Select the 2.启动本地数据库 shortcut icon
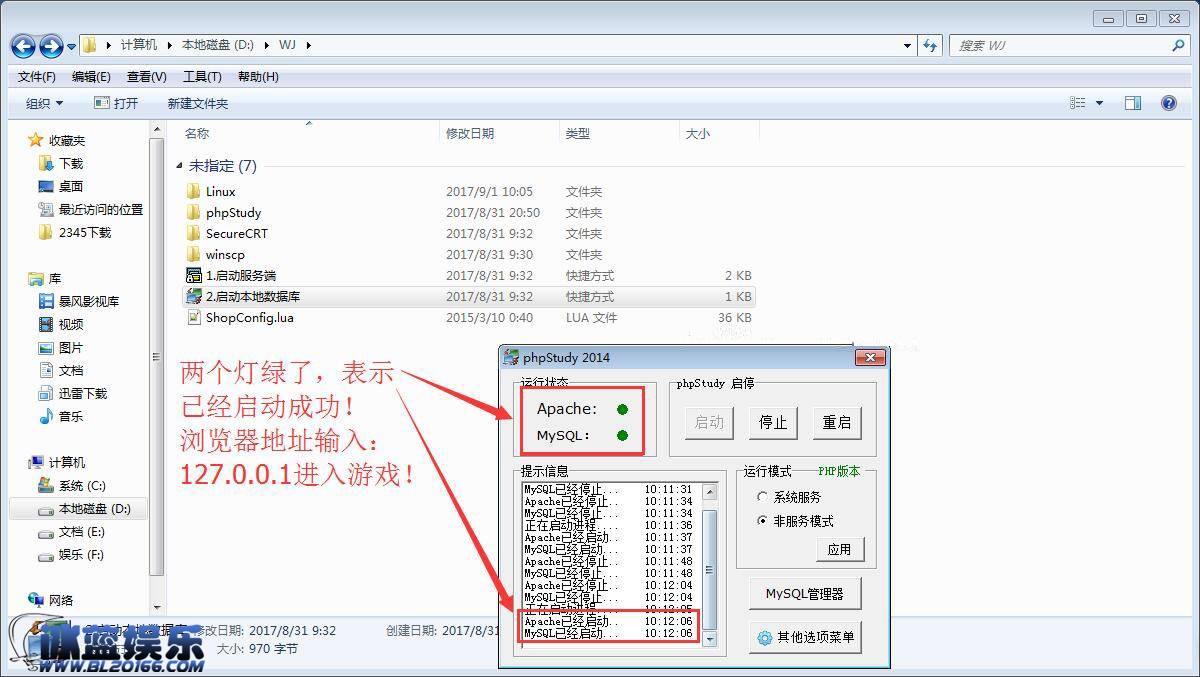1200x677 pixels. [194, 296]
